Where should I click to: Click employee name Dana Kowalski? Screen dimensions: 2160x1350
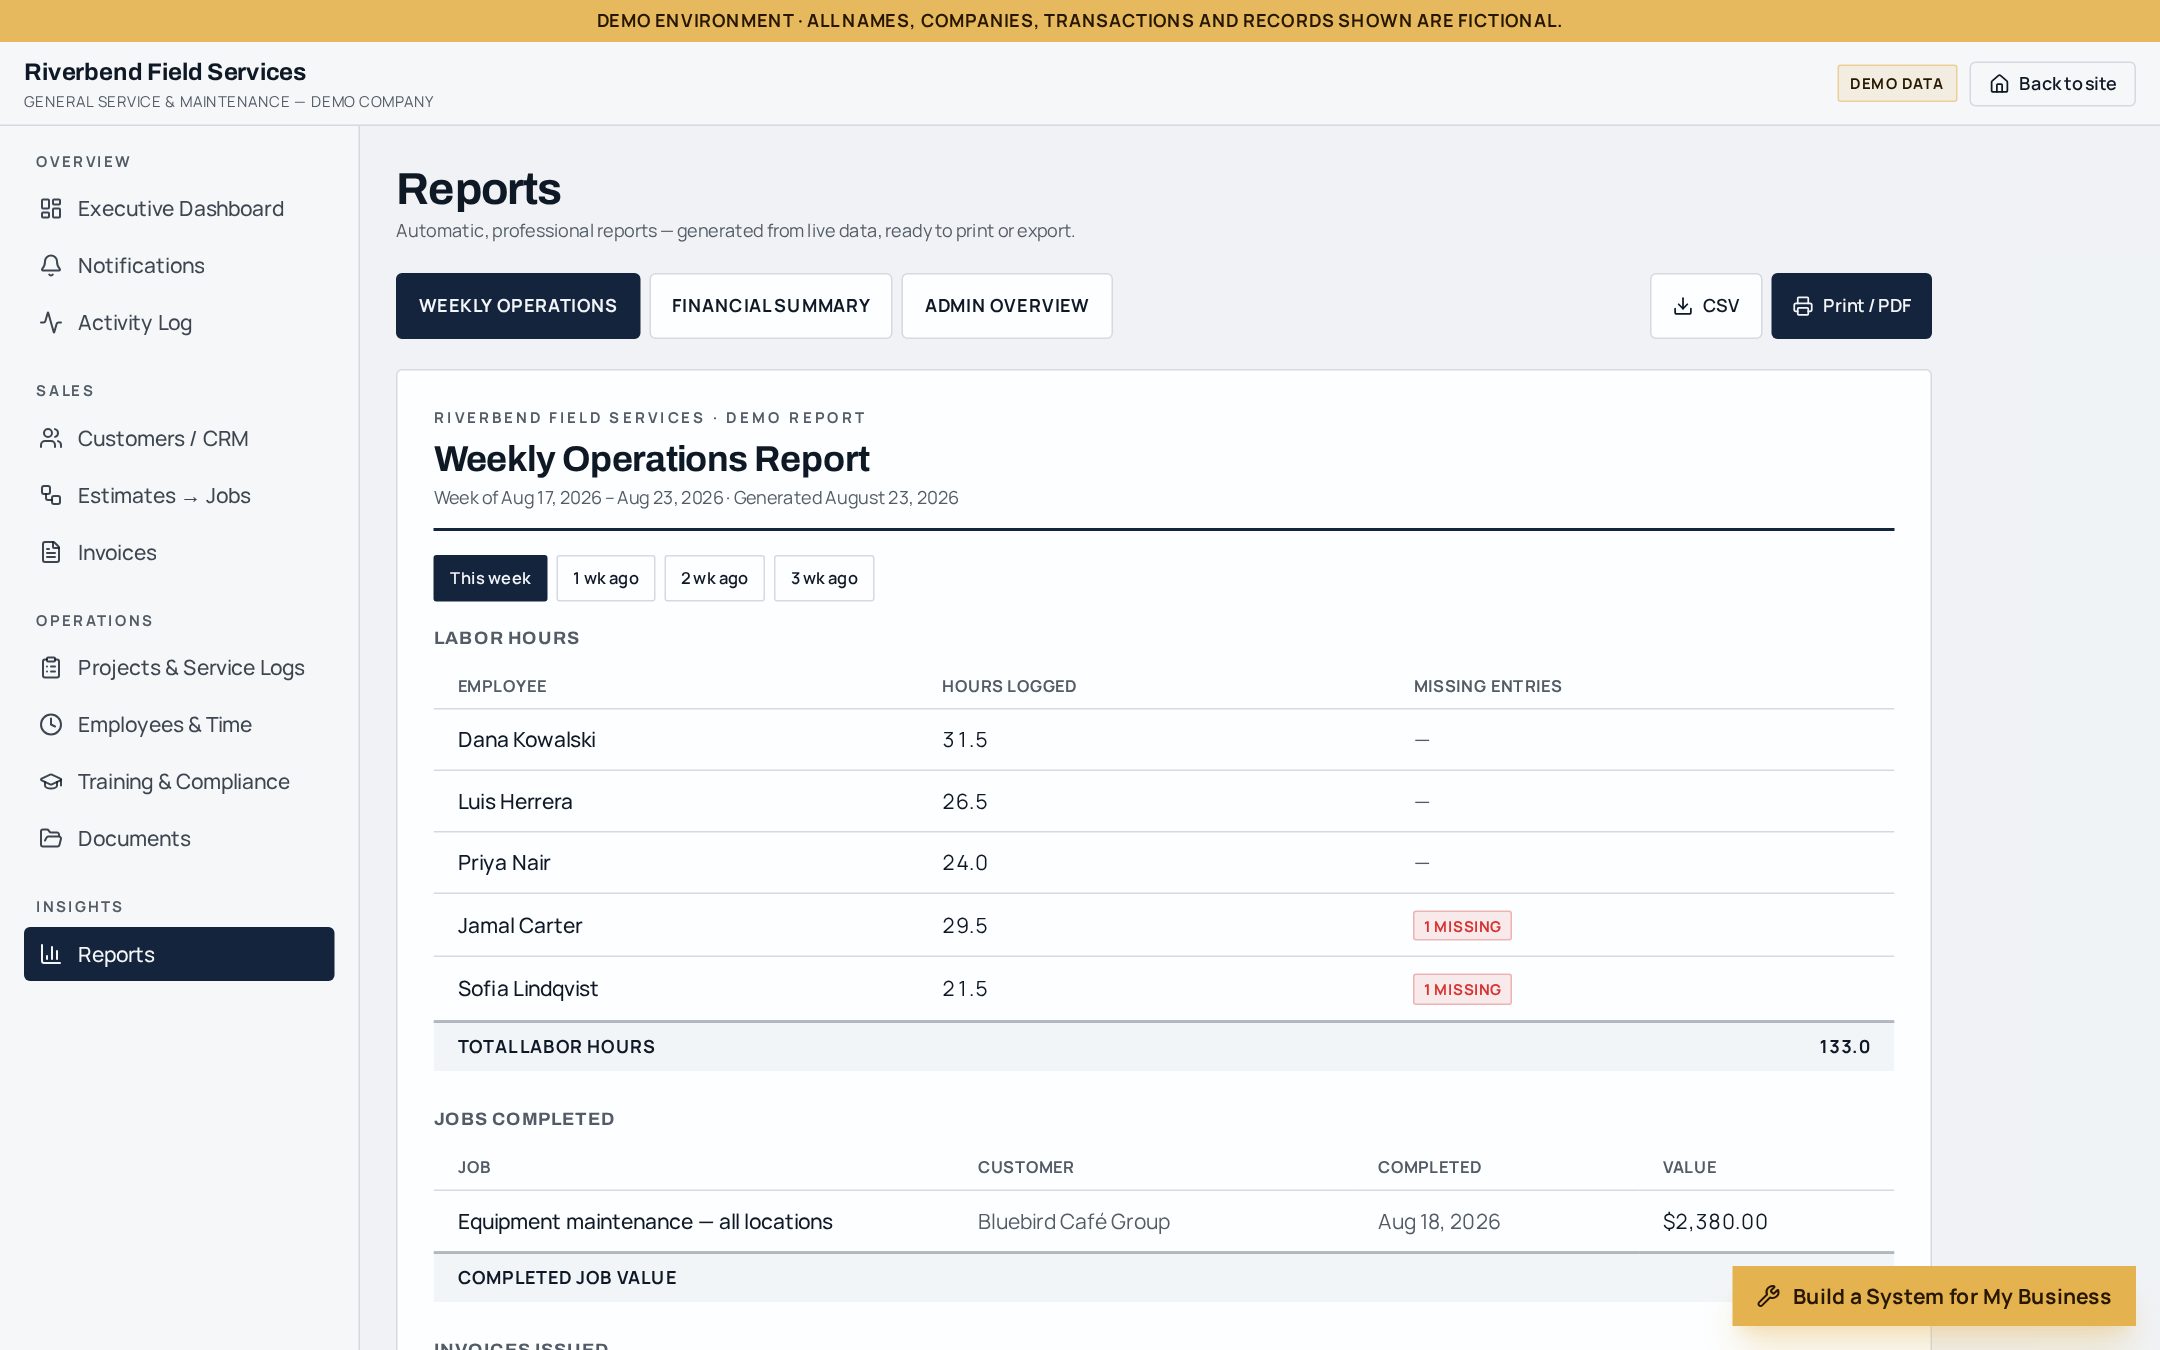click(526, 740)
